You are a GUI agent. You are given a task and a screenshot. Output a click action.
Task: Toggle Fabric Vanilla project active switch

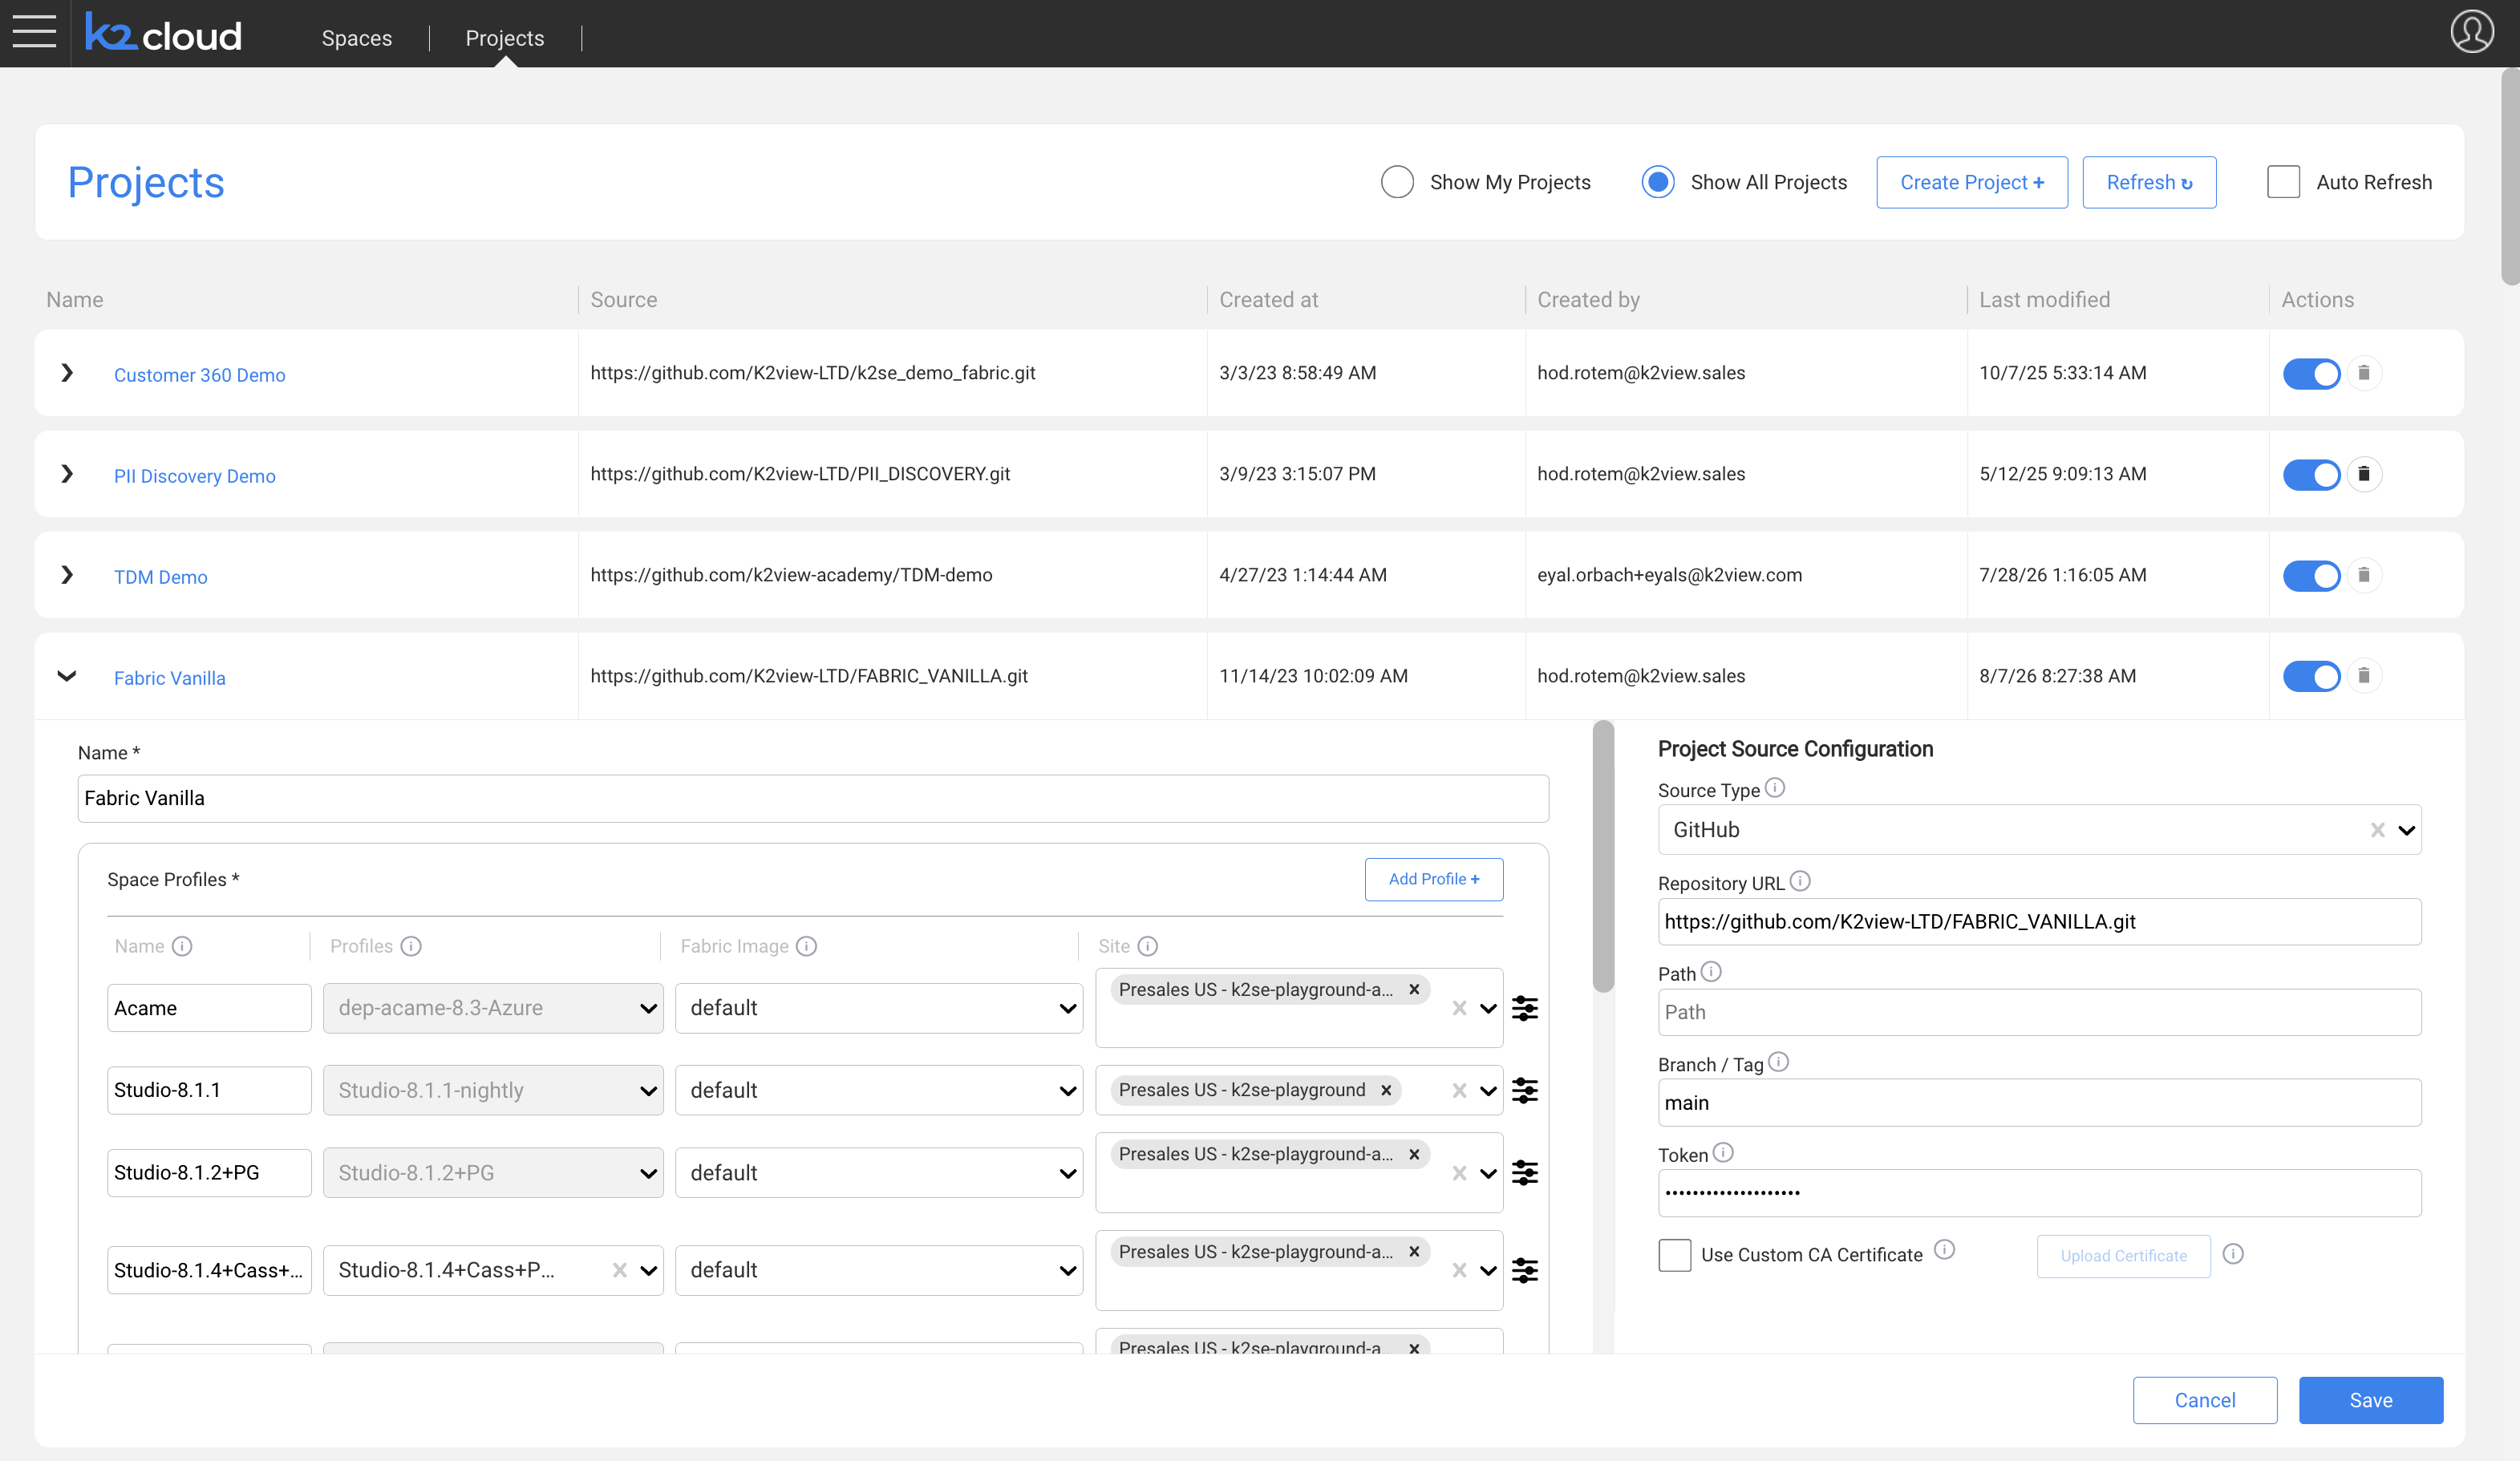(2311, 677)
